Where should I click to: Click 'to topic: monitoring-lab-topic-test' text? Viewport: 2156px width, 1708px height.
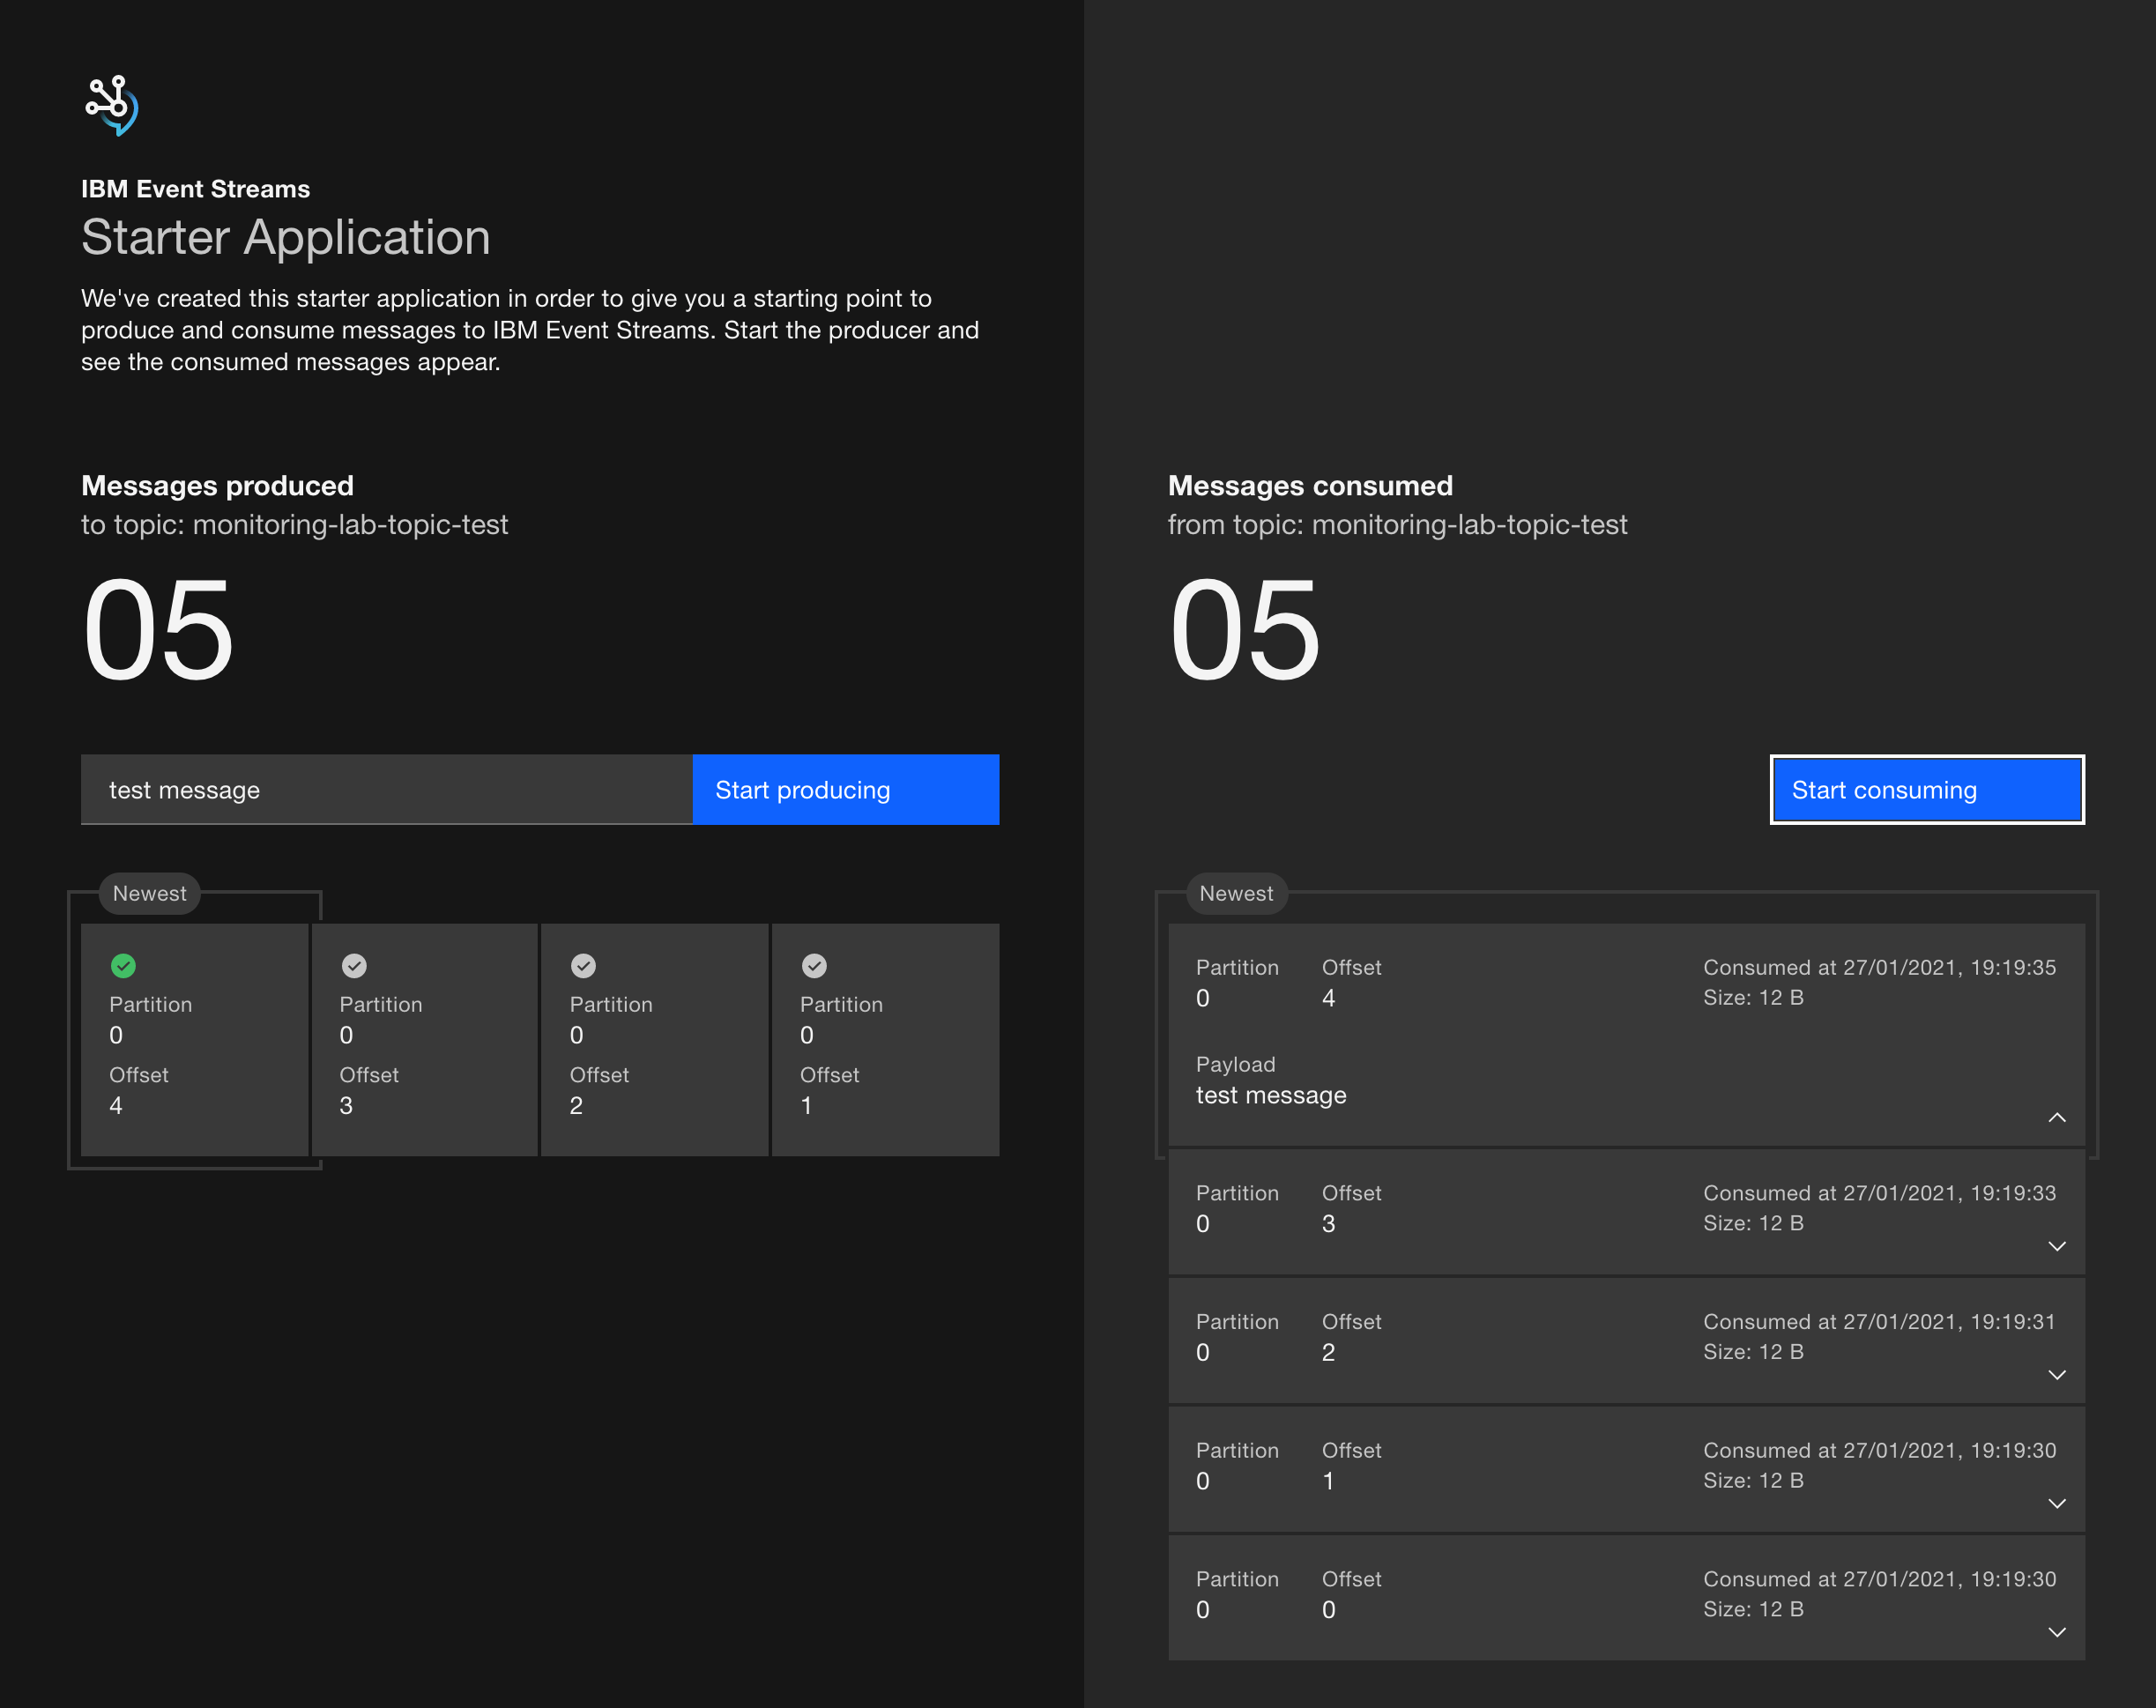click(294, 524)
